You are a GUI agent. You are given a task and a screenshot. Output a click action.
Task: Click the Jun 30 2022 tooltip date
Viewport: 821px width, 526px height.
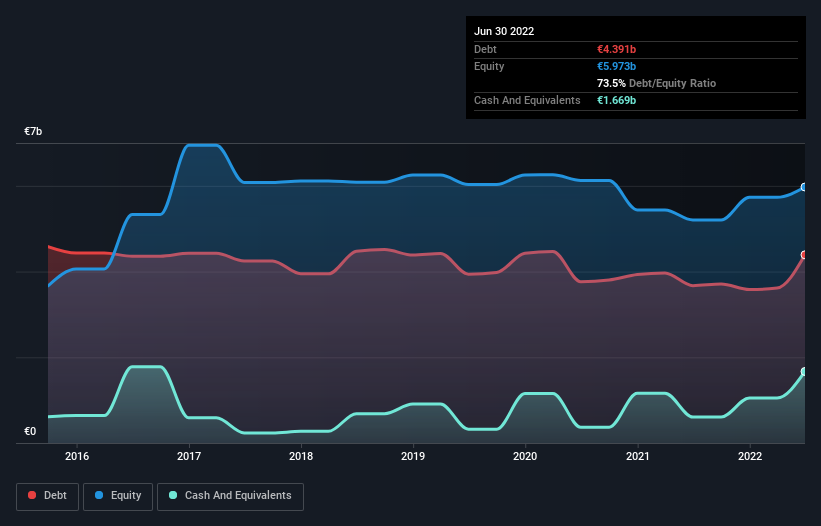[x=504, y=31]
